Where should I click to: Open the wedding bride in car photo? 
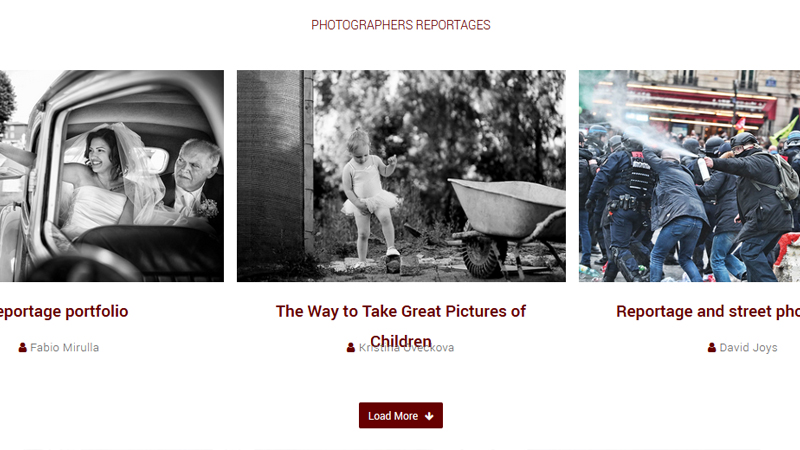[112, 176]
